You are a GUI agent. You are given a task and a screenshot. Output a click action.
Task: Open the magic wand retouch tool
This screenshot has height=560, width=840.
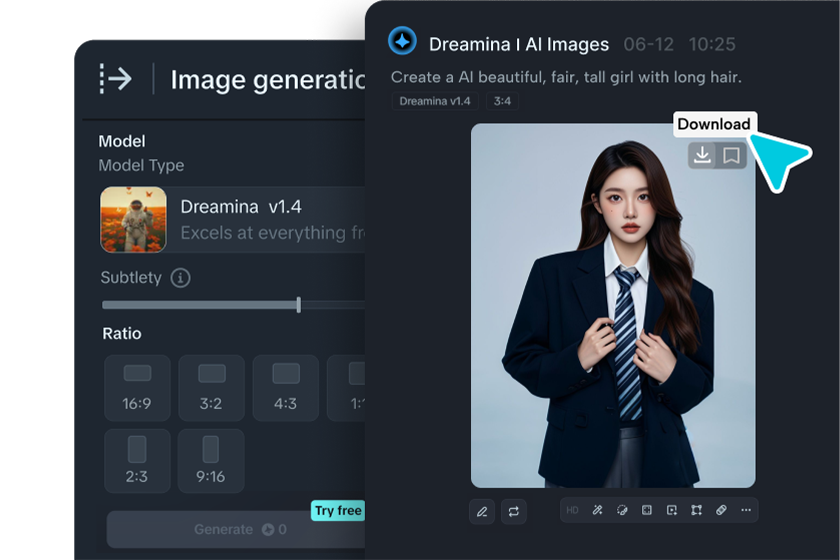[597, 510]
